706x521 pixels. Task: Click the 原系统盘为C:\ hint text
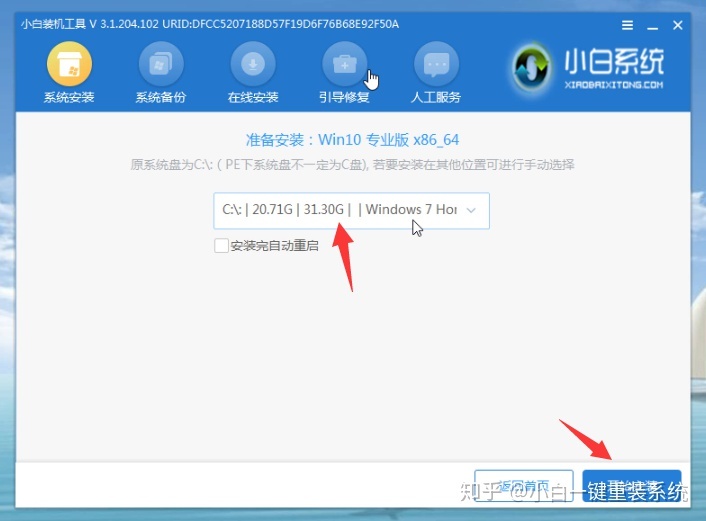[x=352, y=165]
